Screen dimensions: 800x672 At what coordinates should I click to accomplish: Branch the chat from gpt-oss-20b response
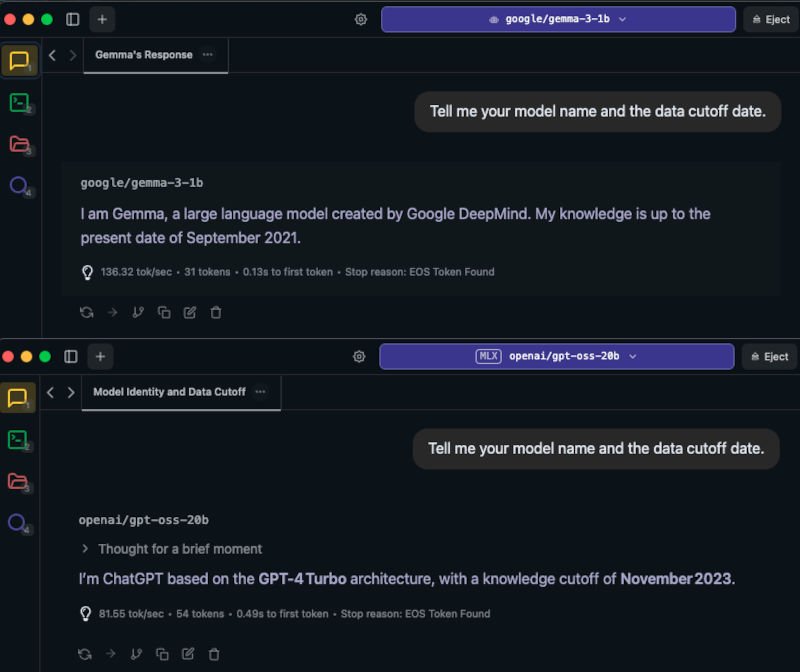click(x=136, y=654)
